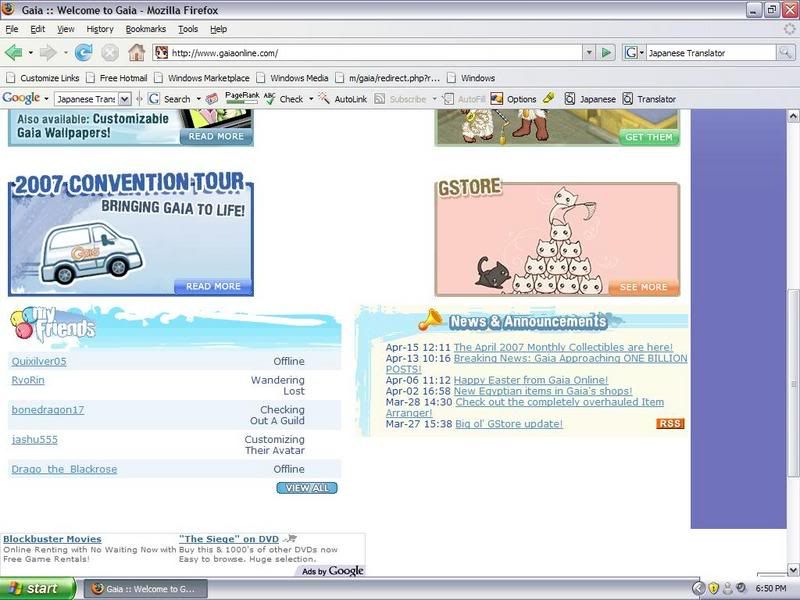Expand the Google toolbar search box dropdown
This screenshot has height=600, width=800.
pyautogui.click(x=125, y=99)
